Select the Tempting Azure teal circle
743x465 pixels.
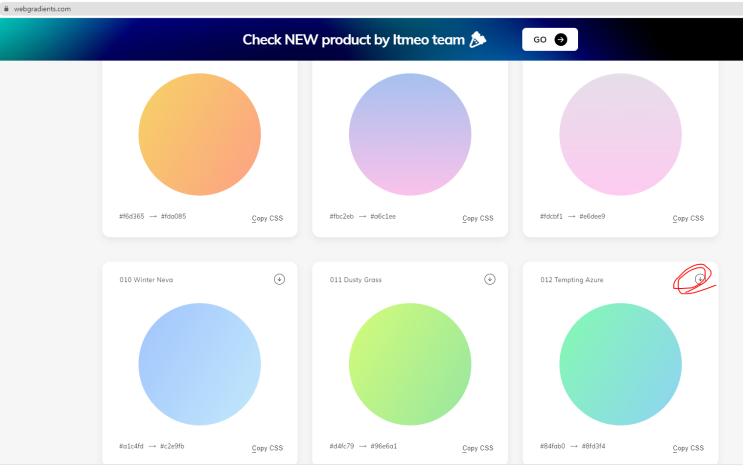coord(620,364)
